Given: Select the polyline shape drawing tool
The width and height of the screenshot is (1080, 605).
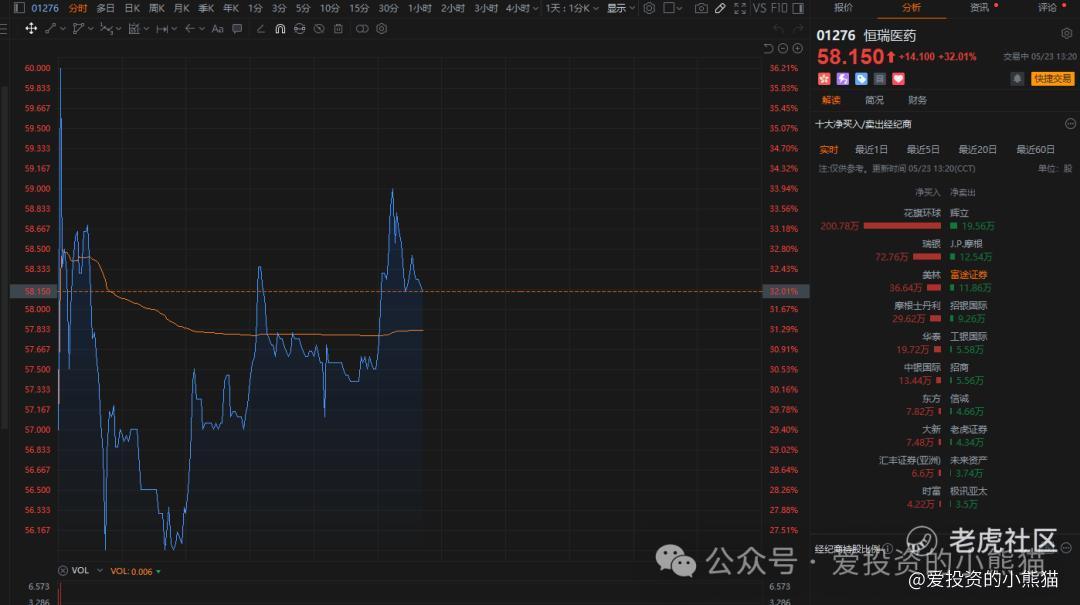Looking at the screenshot, I should click(x=79, y=29).
